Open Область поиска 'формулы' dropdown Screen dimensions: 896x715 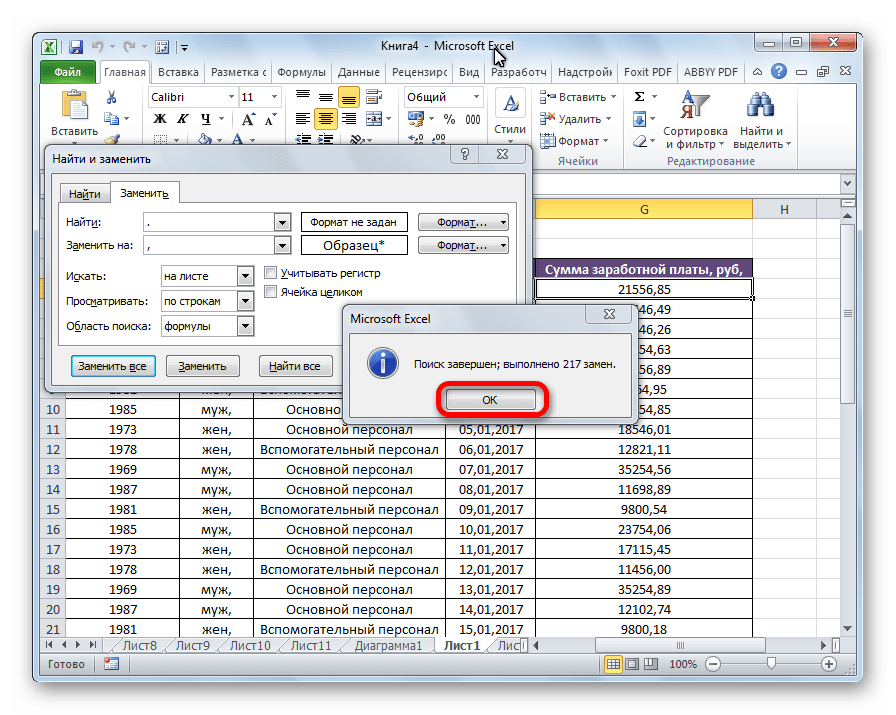(245, 326)
